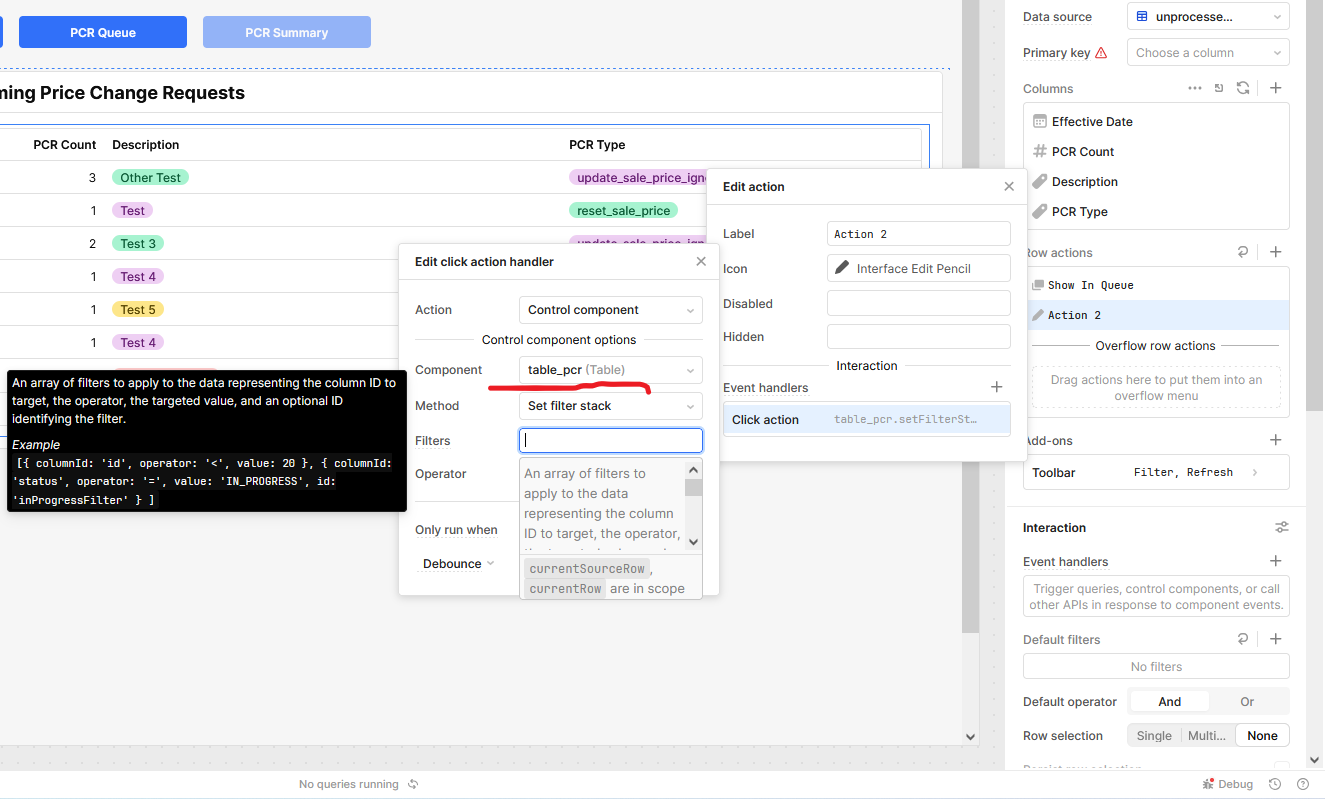Click the refresh icon in the Columns header
The image size is (1325, 799).
tap(1243, 88)
